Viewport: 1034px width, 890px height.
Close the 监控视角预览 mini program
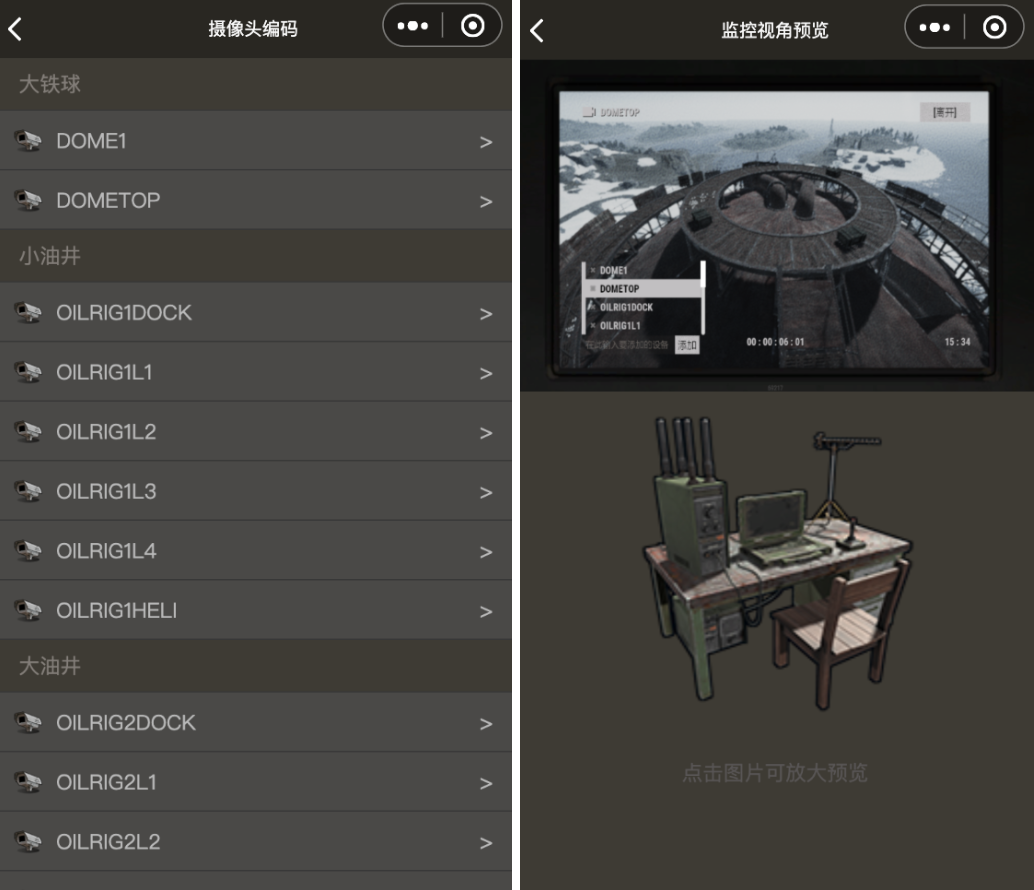pyautogui.click(x=994, y=28)
